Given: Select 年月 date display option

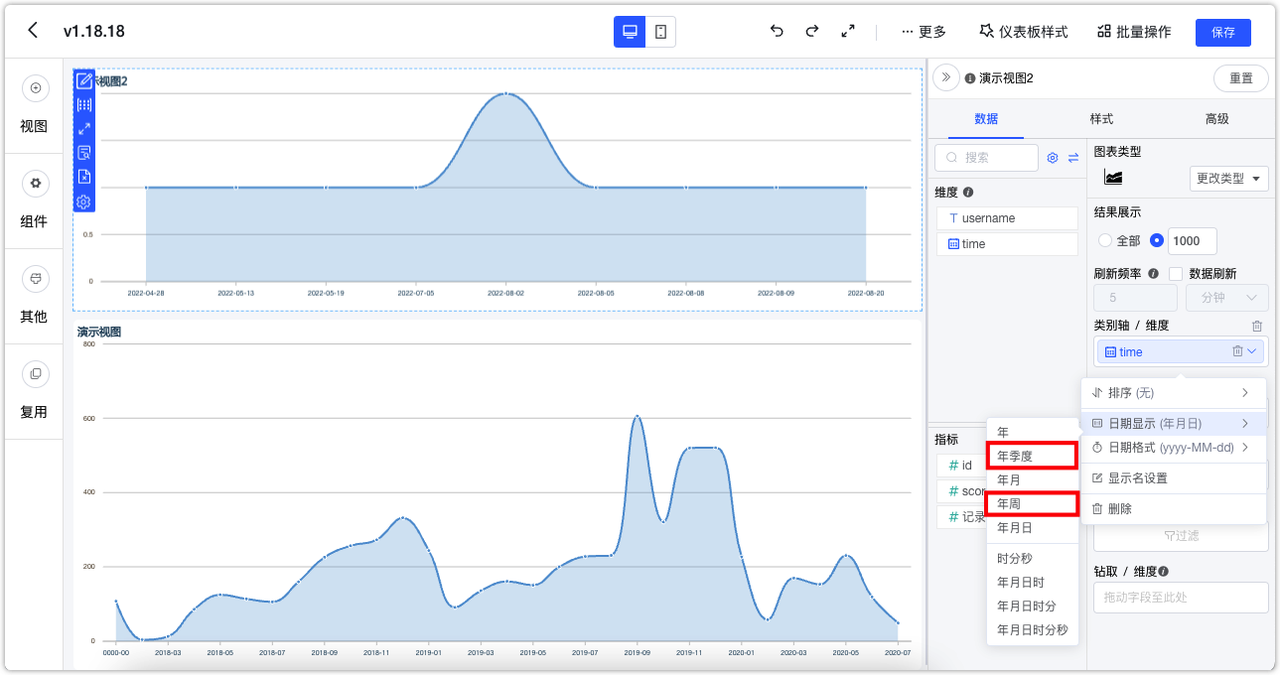Looking at the screenshot, I should (1033, 480).
